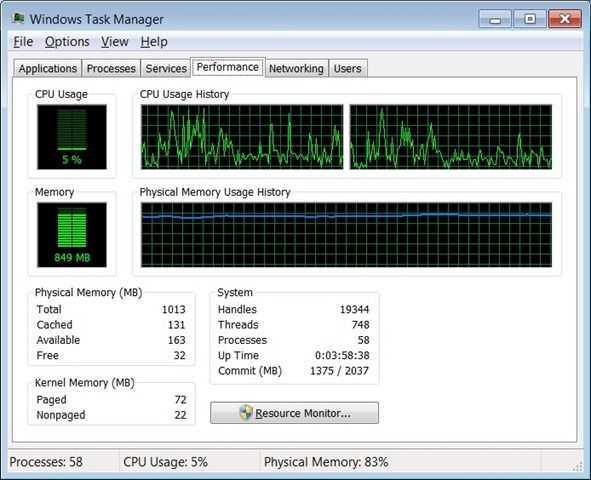Open the Options menu
Viewport: 591px width, 480px height.
pyautogui.click(x=67, y=42)
